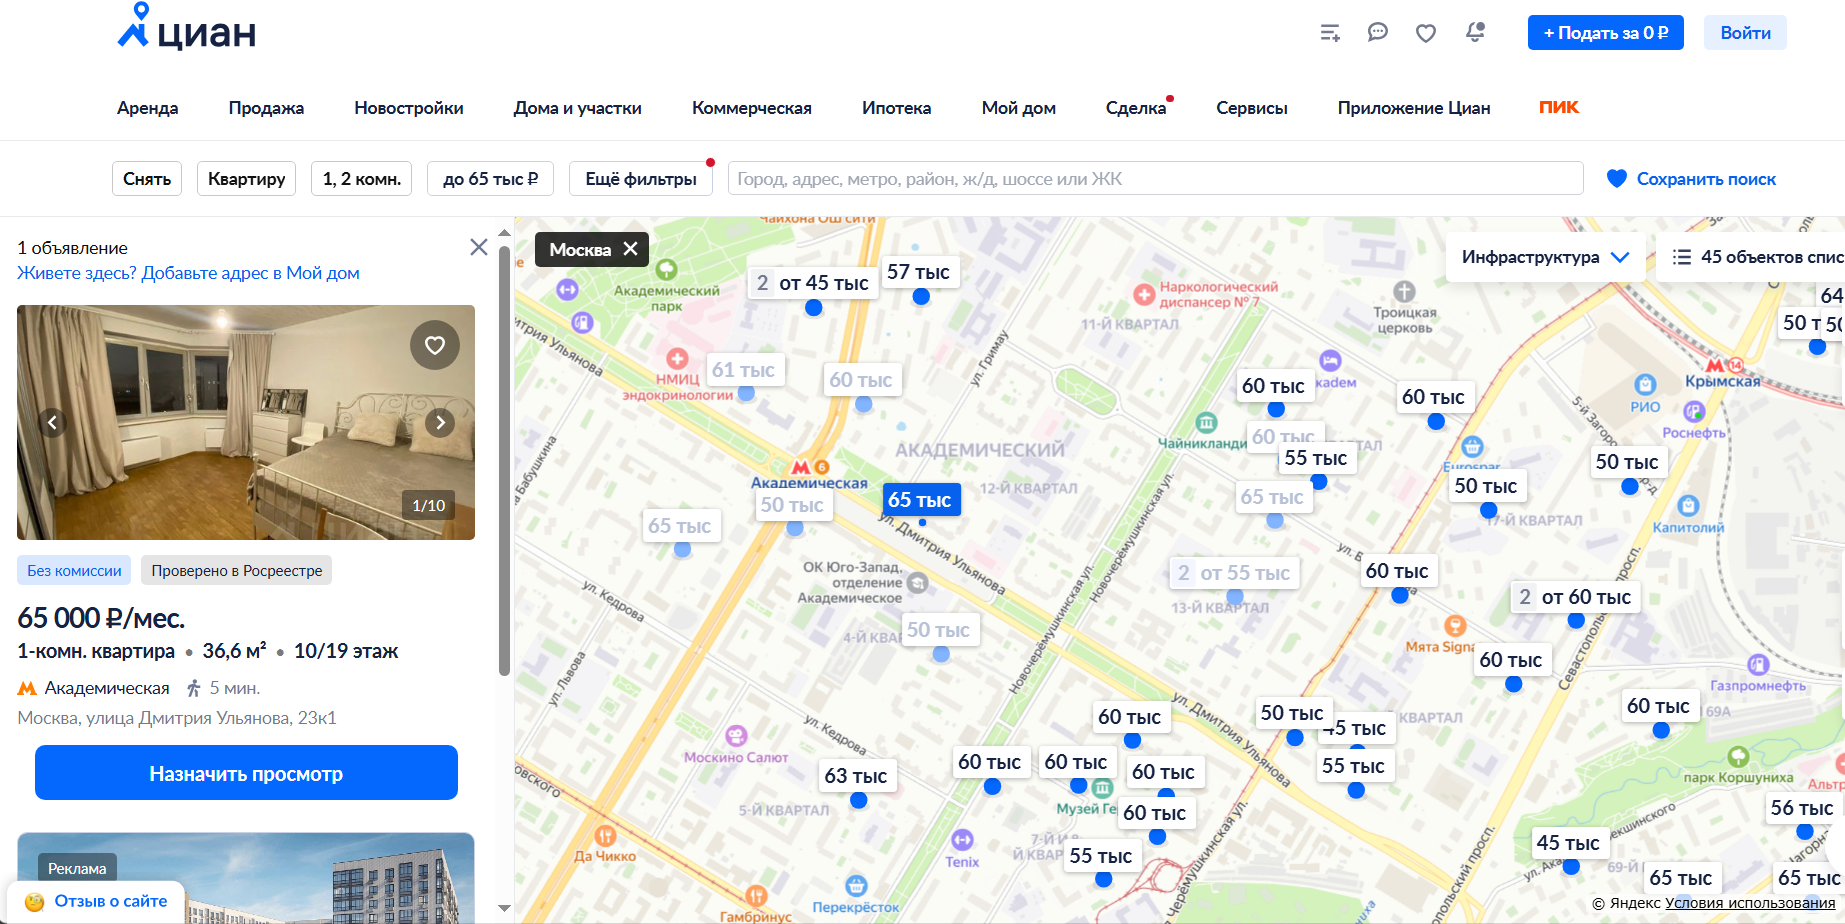The image size is (1845, 924).
Task: Click the Чайникленд museum icon on map
Action: tap(1207, 422)
